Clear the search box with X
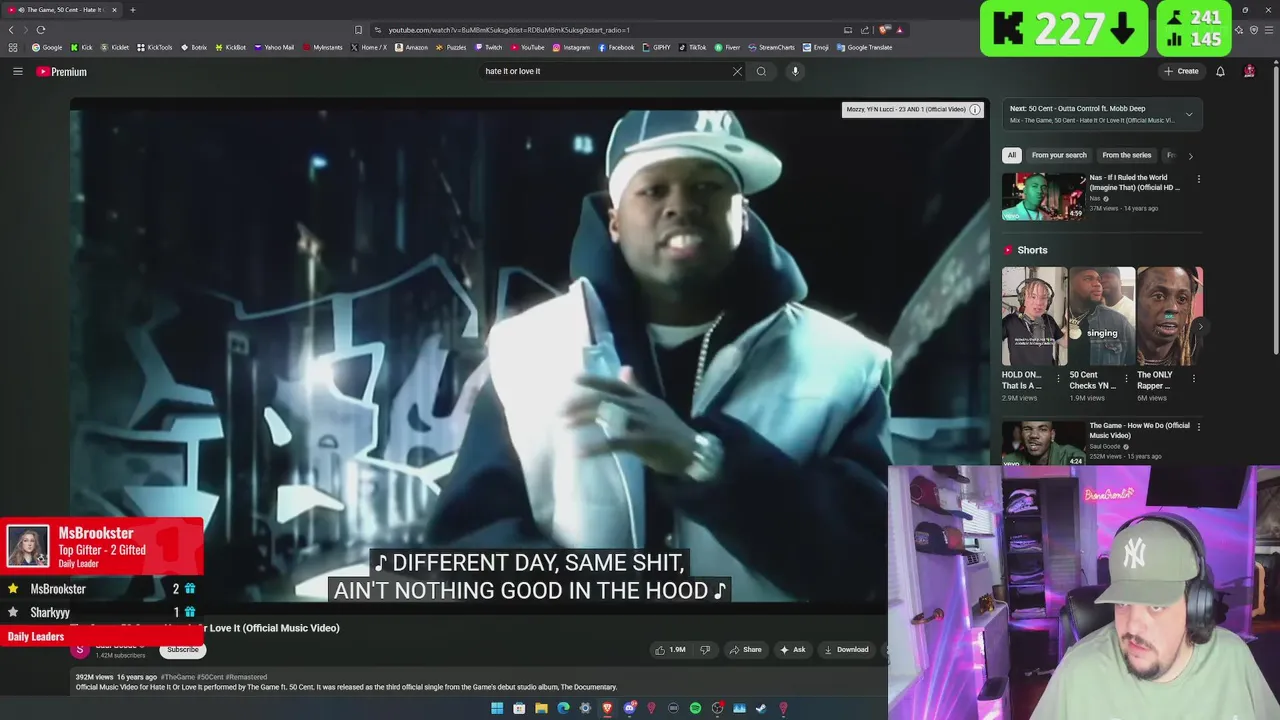This screenshot has height=720, width=1280. [x=737, y=71]
